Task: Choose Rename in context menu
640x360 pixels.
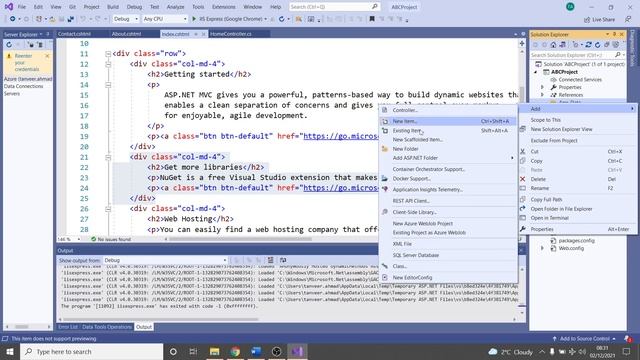Action: point(577,188)
